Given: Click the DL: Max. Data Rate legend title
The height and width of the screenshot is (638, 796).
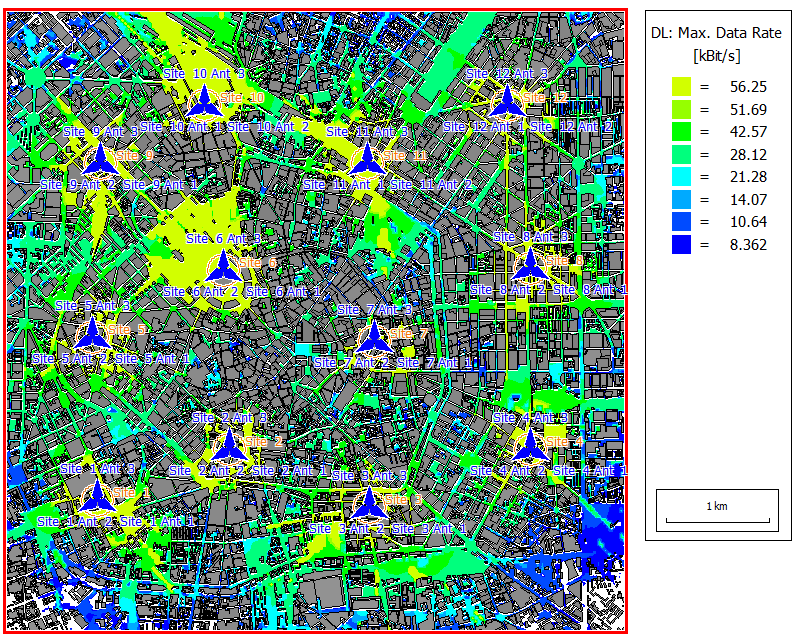Looking at the screenshot, I should [x=716, y=33].
